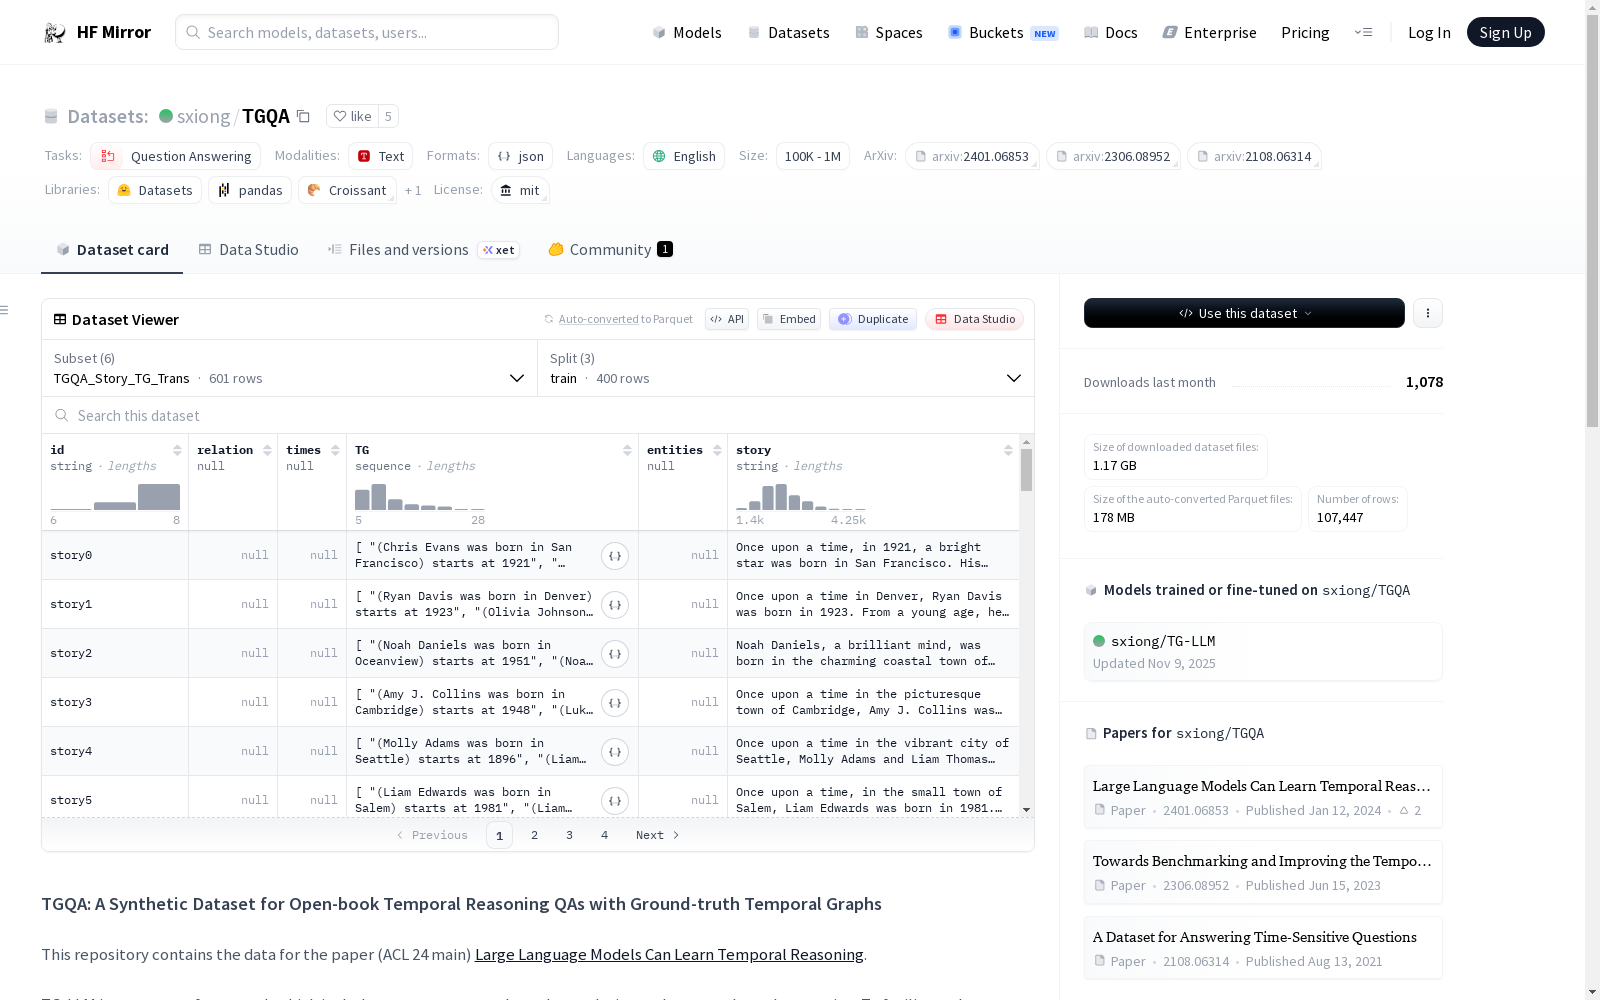Click the id lengths histogram bar

pos(115,497)
